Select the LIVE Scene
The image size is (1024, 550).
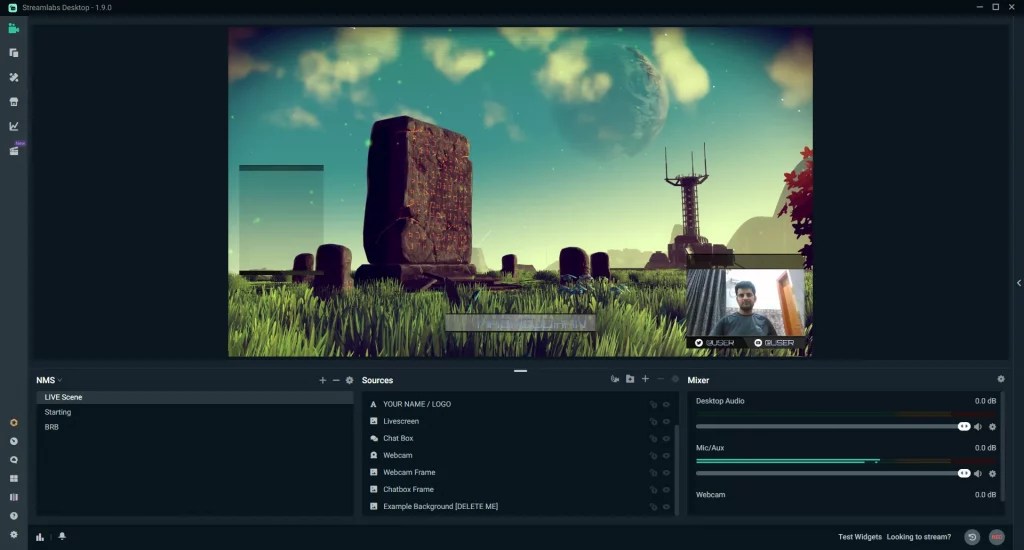click(195, 397)
